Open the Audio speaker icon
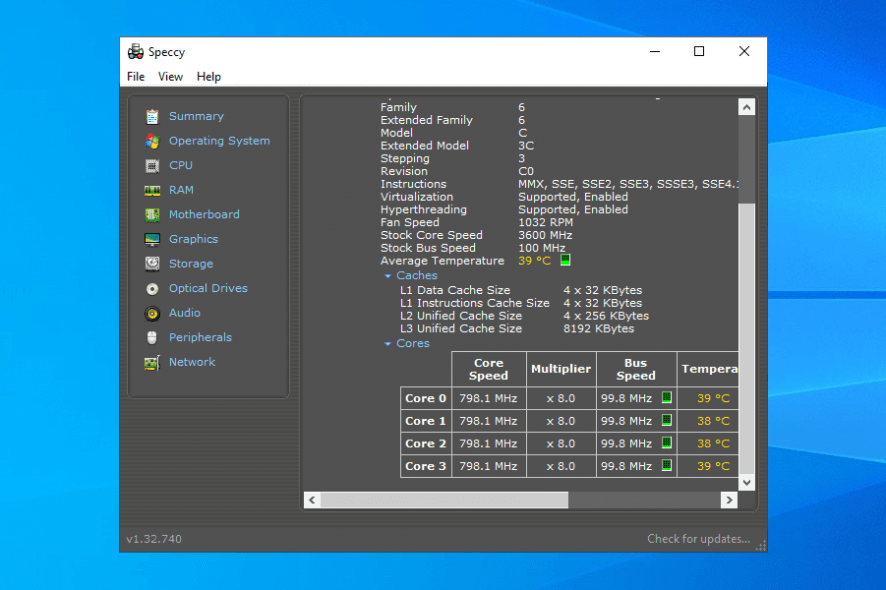886x590 pixels. (152, 313)
